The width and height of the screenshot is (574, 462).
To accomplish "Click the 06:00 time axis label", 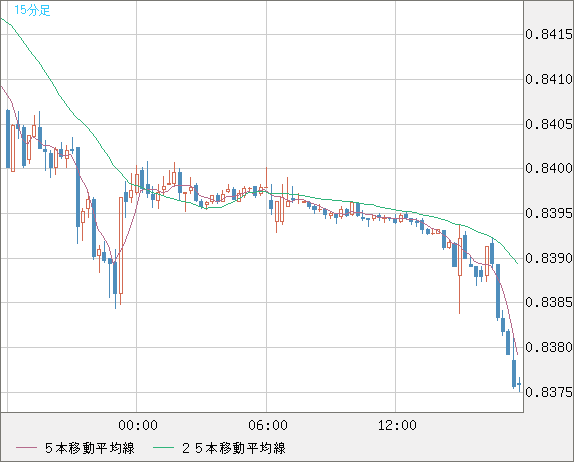I will [268, 425].
